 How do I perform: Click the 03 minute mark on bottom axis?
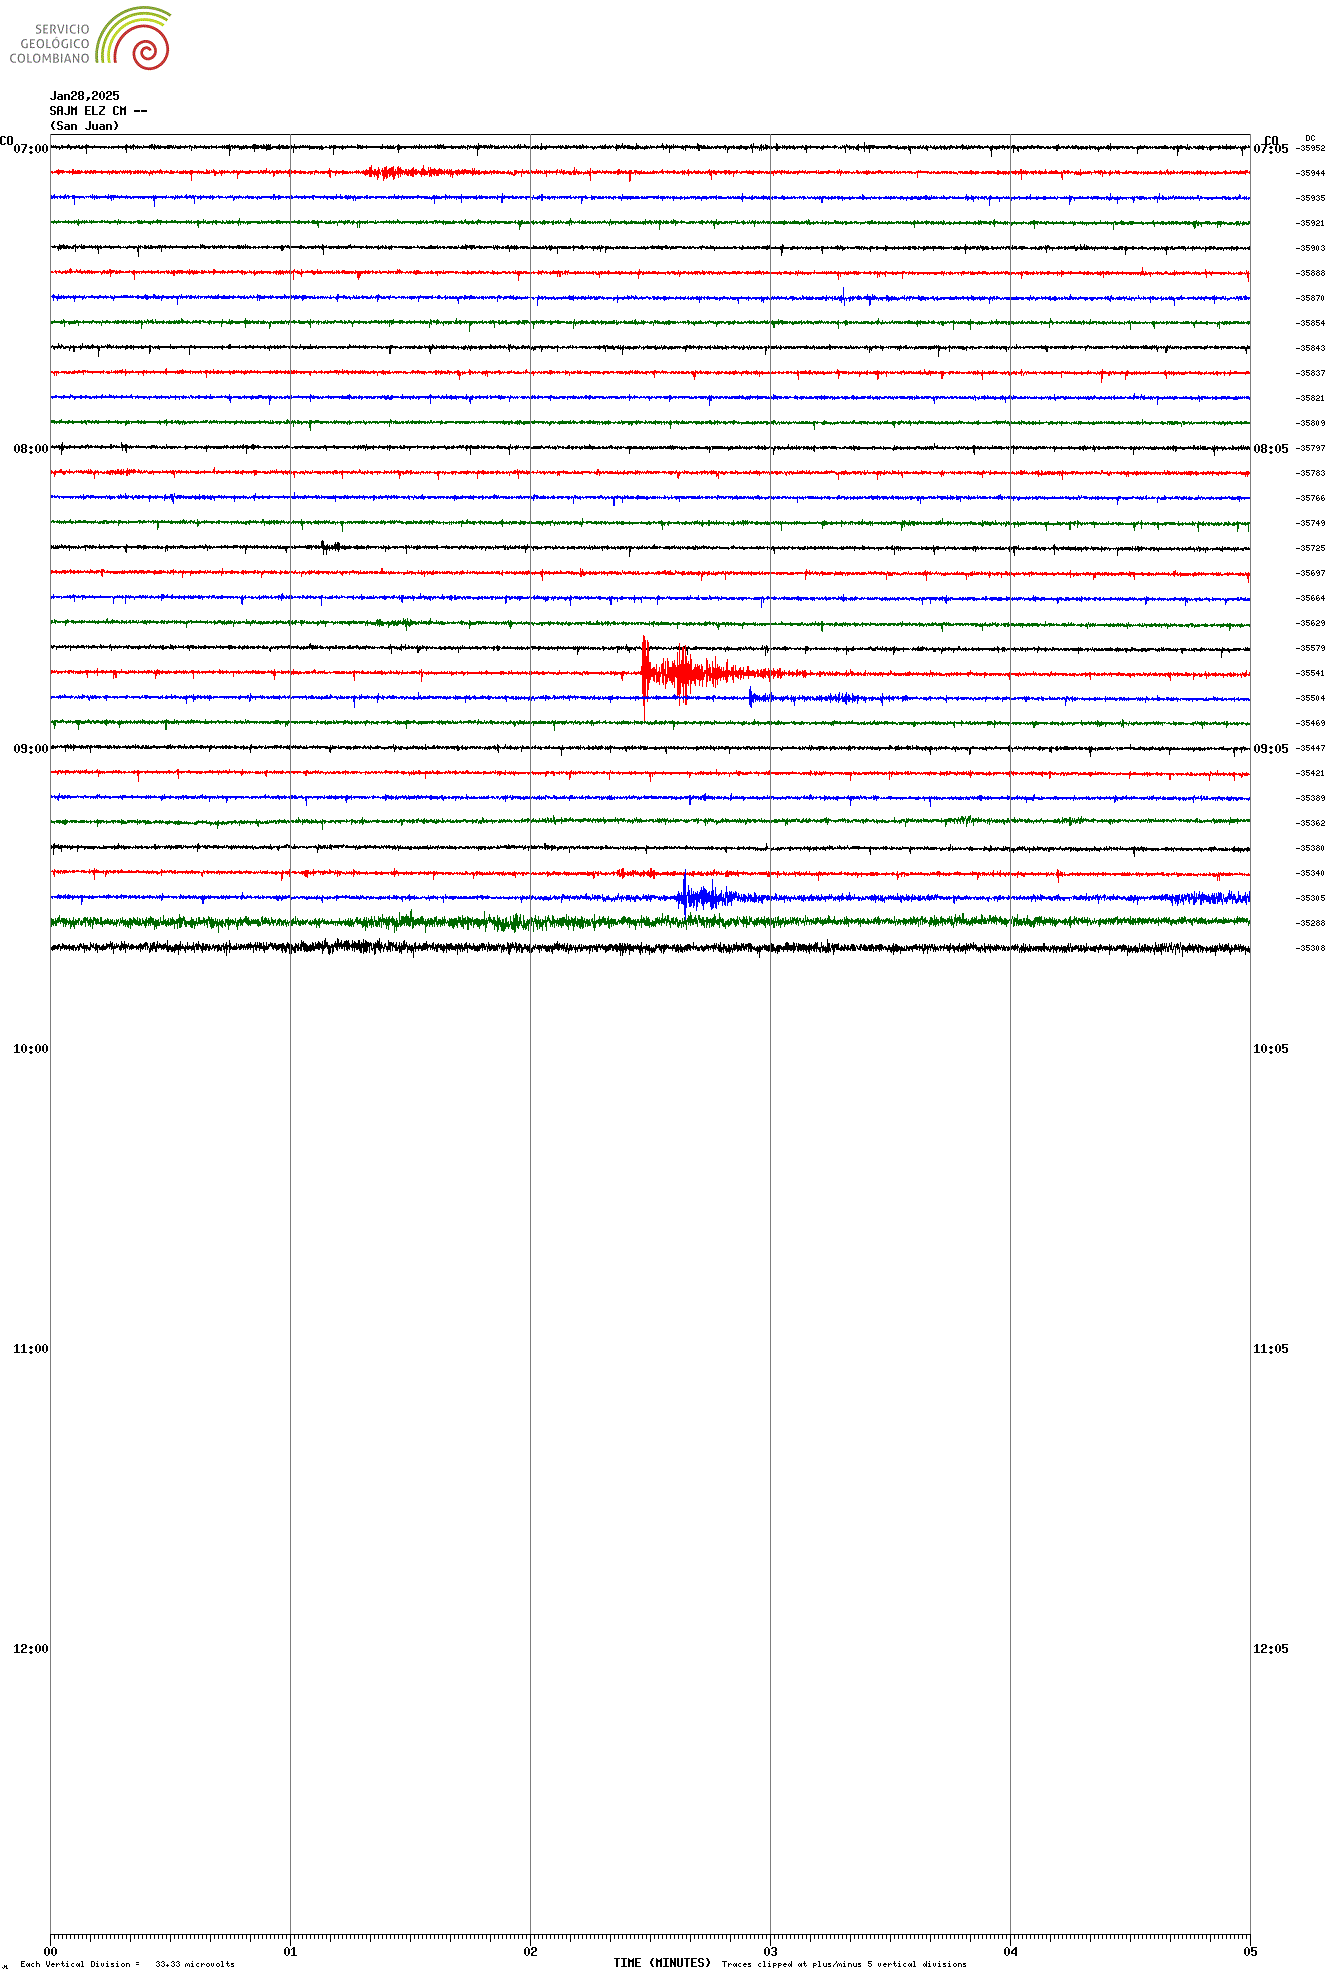pos(770,1951)
